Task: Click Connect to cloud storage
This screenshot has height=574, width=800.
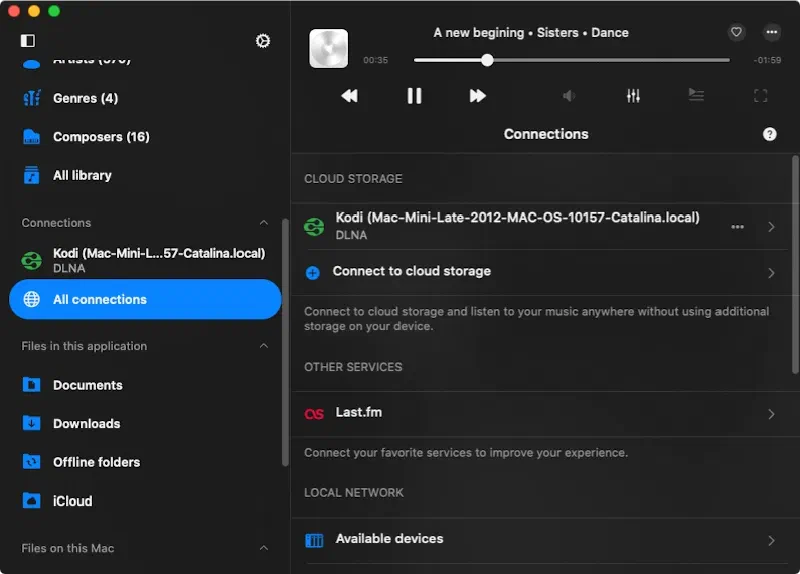Action: click(411, 271)
